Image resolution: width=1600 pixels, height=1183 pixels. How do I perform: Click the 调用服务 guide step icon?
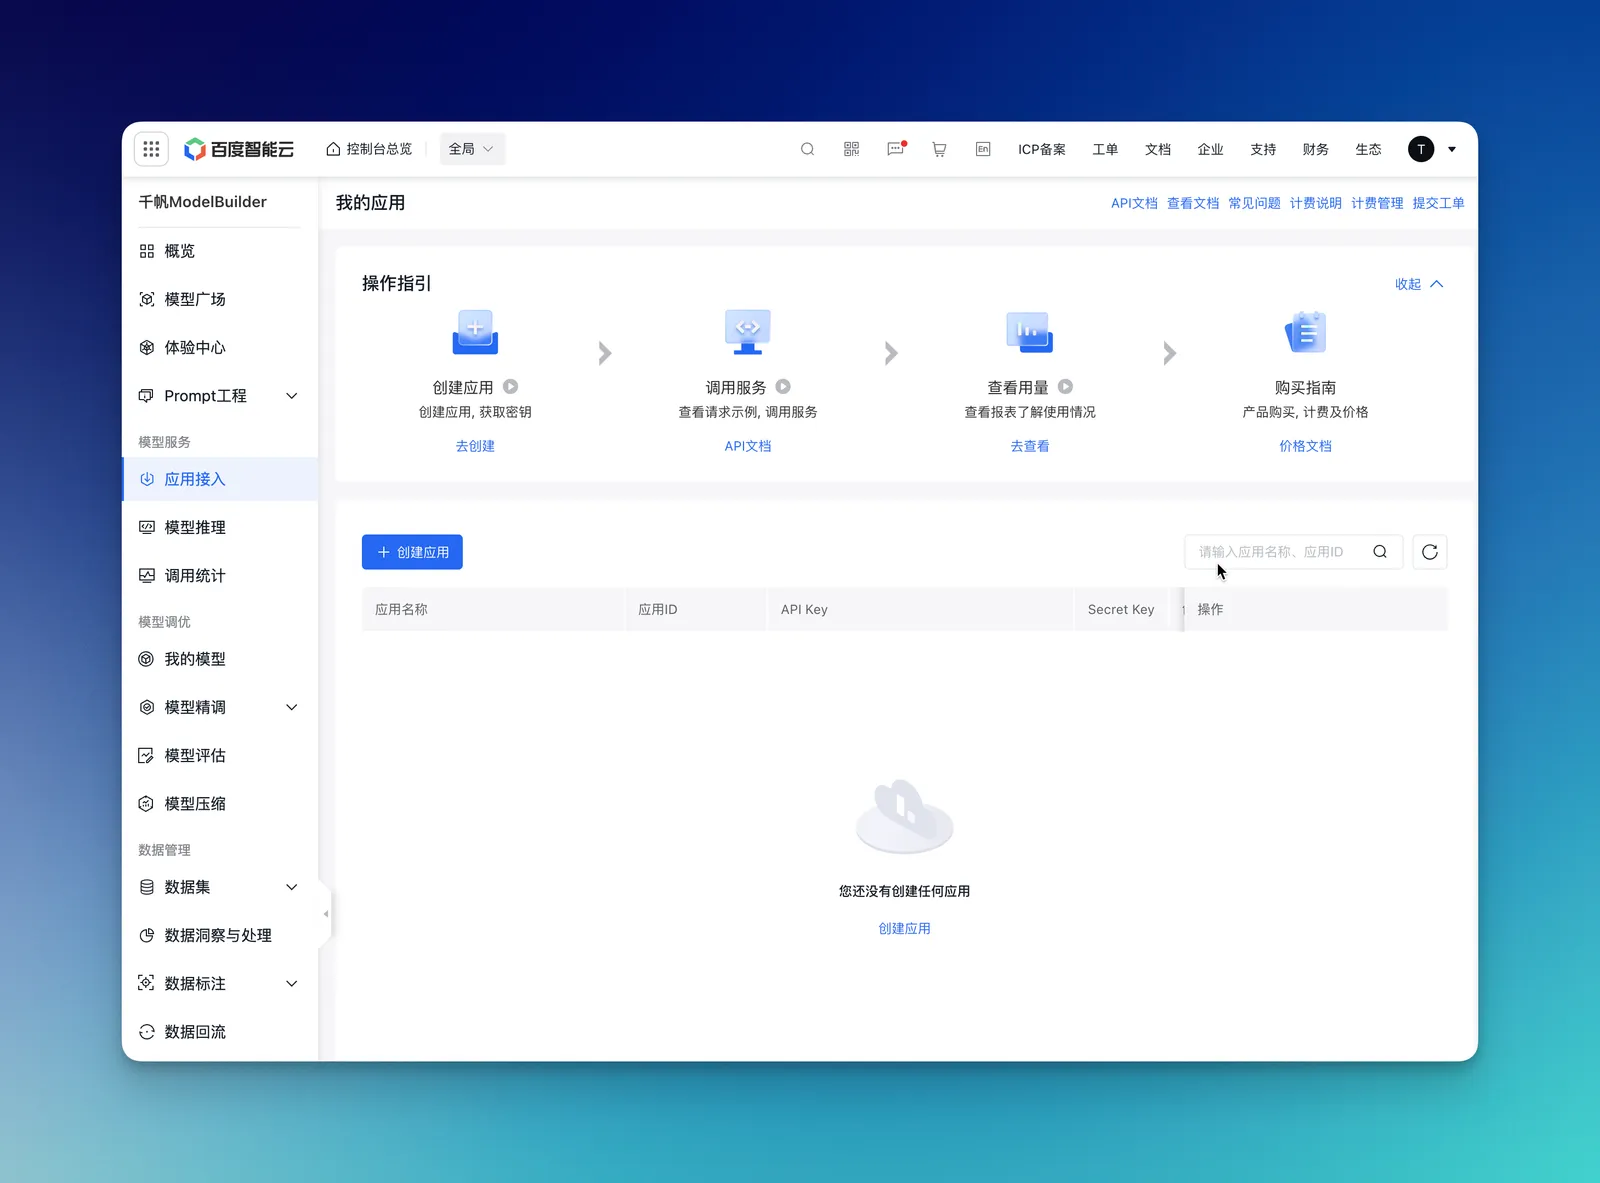[748, 333]
